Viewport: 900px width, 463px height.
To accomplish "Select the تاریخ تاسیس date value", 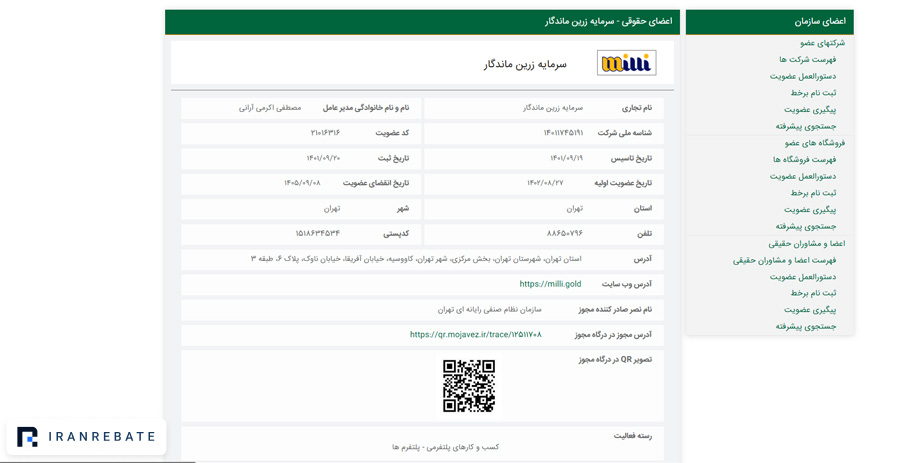I will pyautogui.click(x=567, y=158).
